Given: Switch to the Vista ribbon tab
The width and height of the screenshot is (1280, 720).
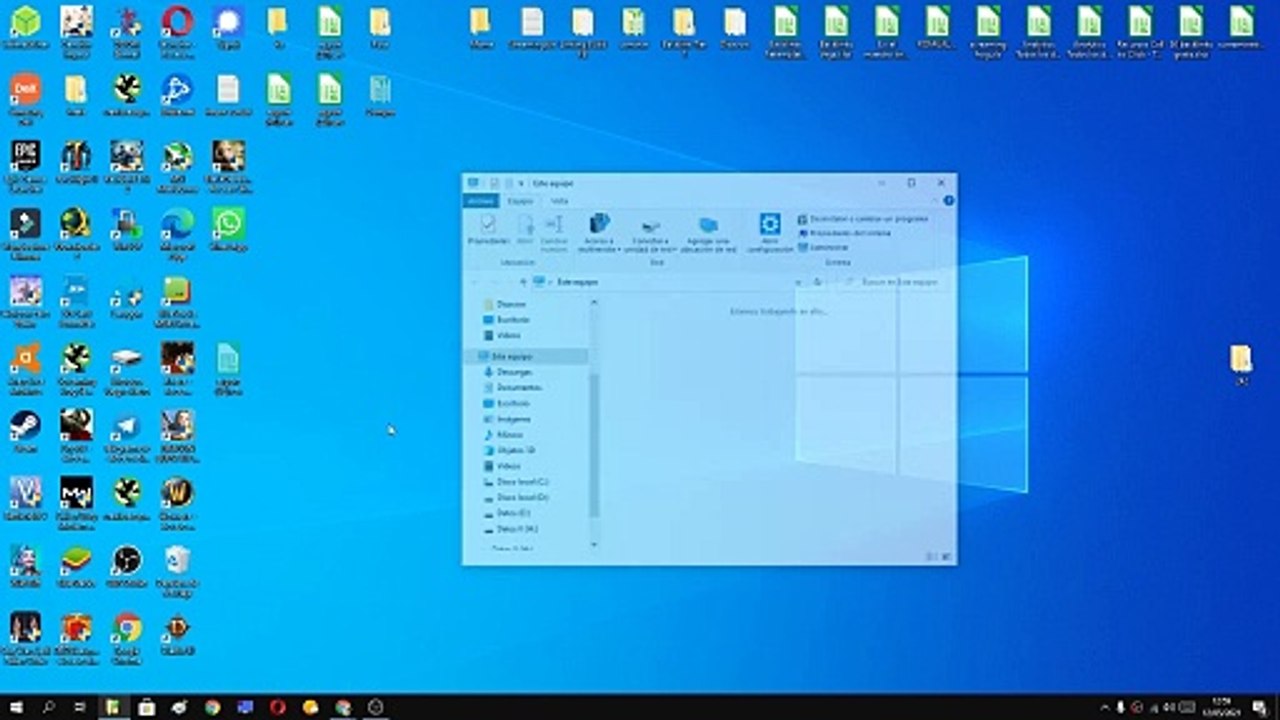Looking at the screenshot, I should tap(560, 201).
